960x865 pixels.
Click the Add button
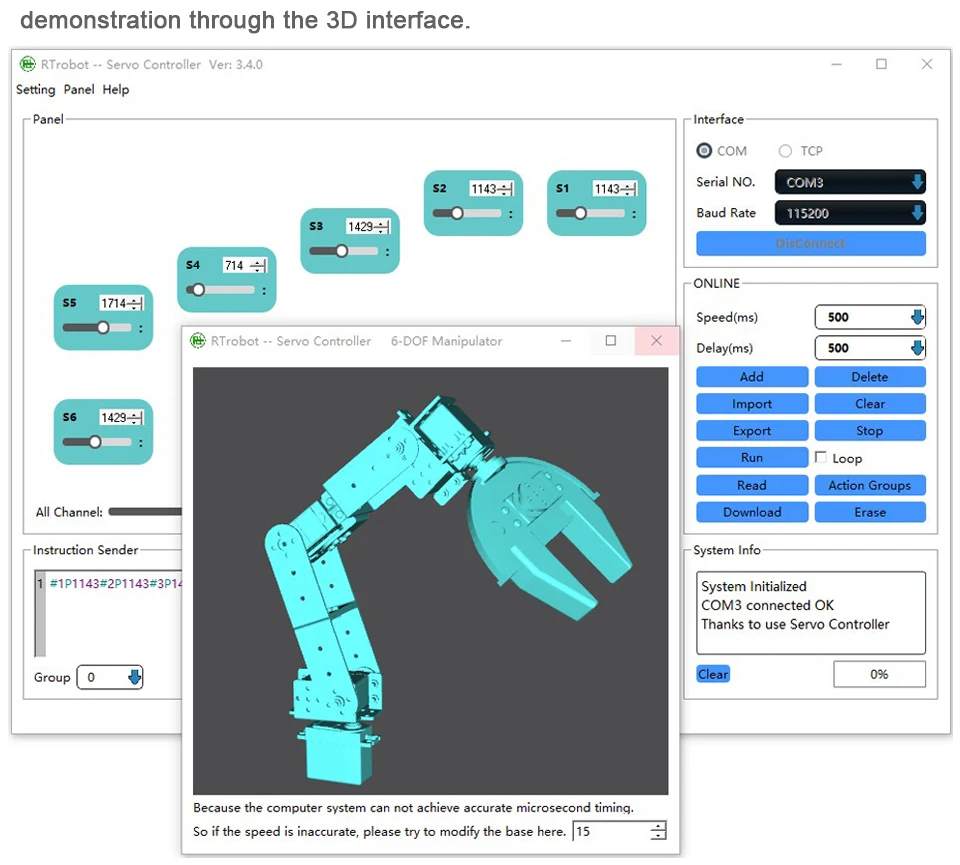click(752, 376)
